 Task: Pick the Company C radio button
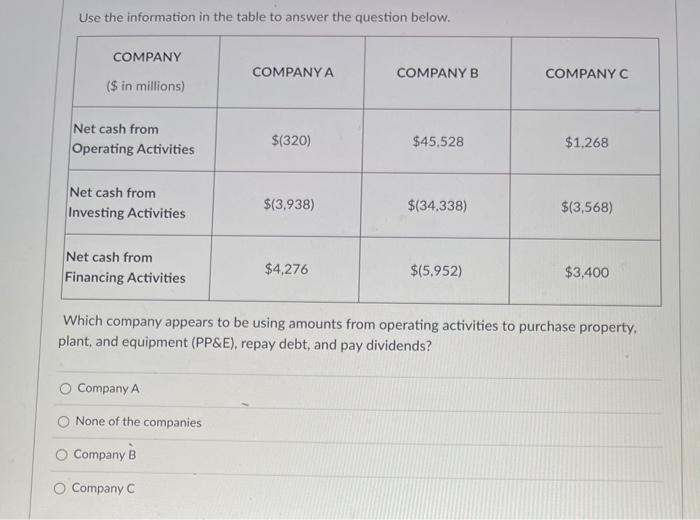(x=60, y=489)
